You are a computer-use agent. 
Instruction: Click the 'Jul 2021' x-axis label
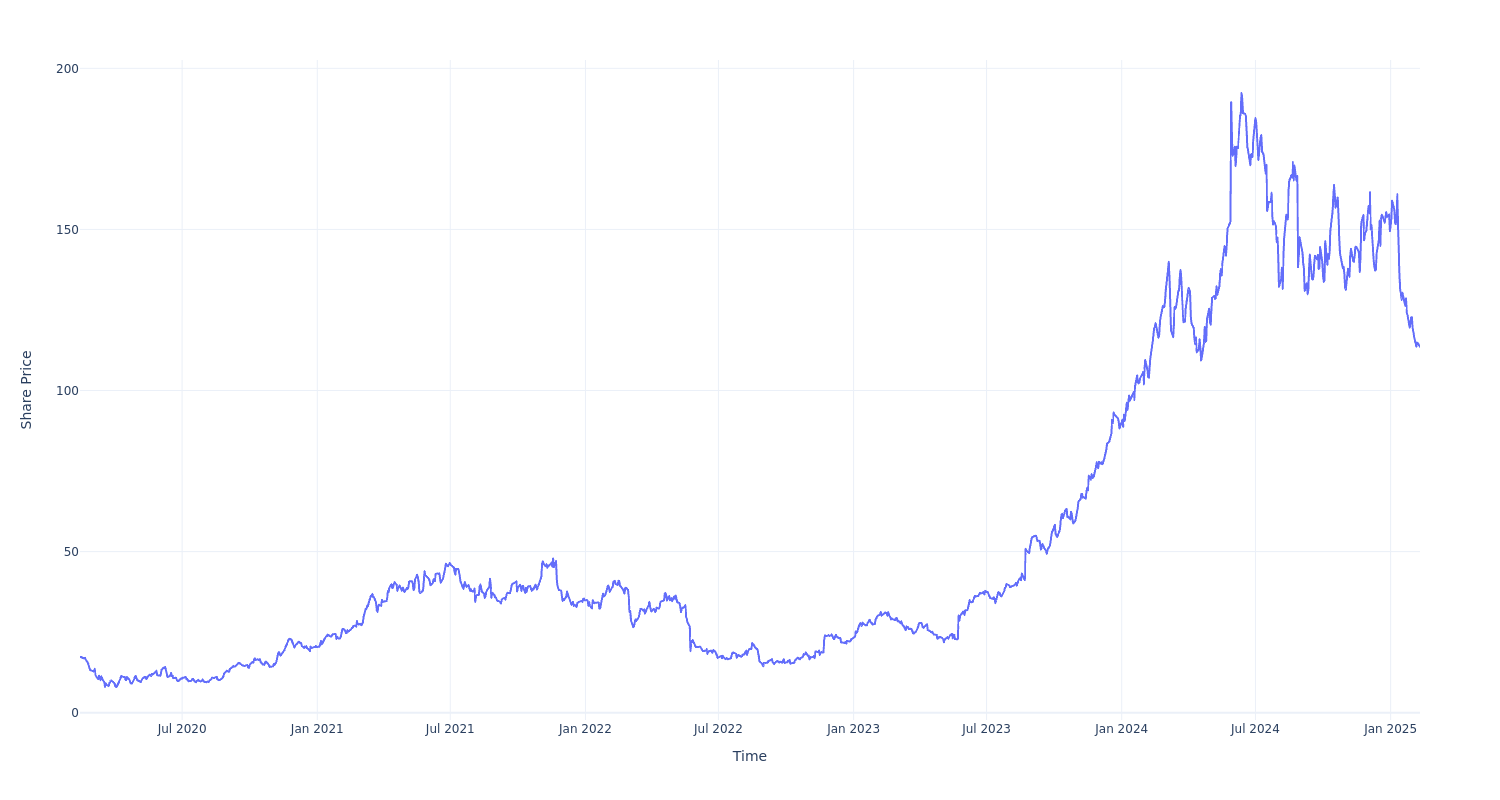pyautogui.click(x=450, y=729)
